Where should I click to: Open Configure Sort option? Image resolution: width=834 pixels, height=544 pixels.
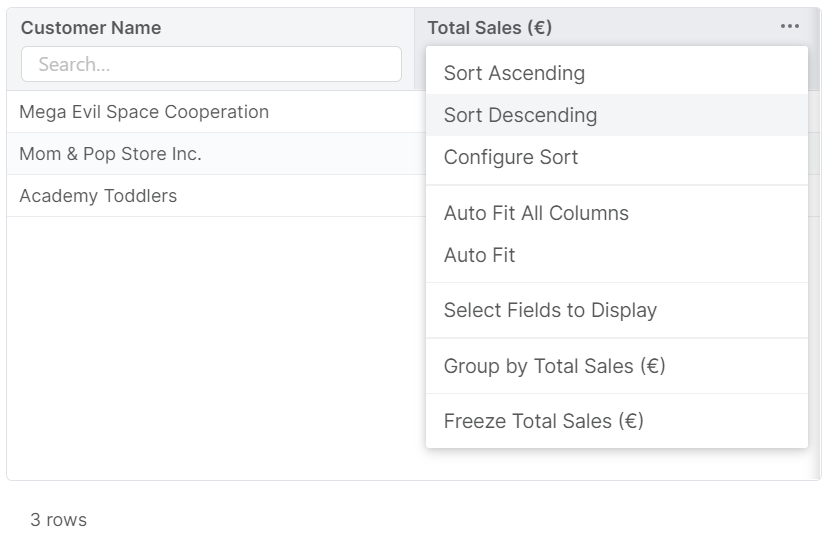[x=510, y=157]
